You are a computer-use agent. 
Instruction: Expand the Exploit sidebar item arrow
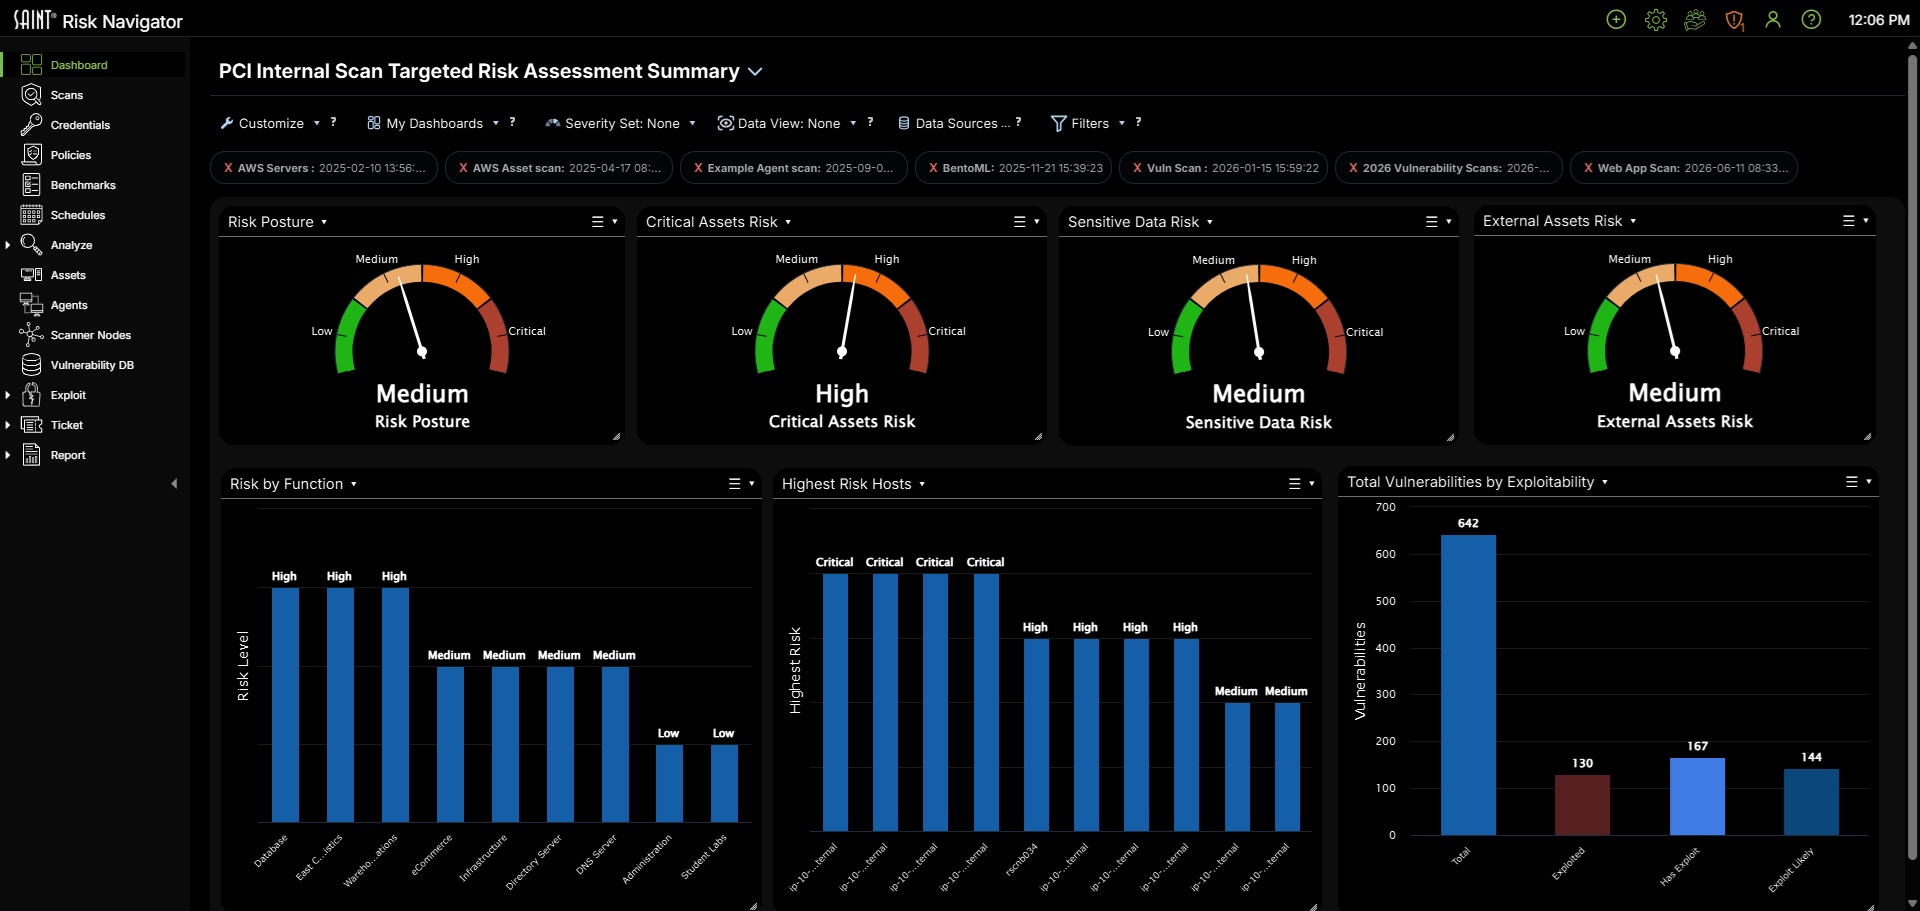(x=8, y=395)
